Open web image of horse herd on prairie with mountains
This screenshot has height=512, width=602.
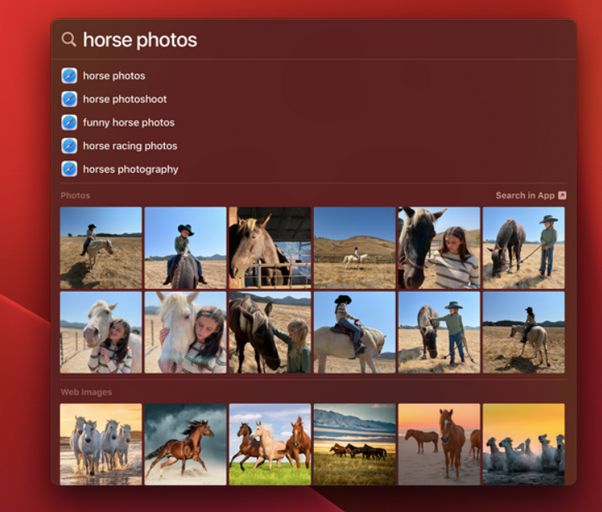point(355,444)
